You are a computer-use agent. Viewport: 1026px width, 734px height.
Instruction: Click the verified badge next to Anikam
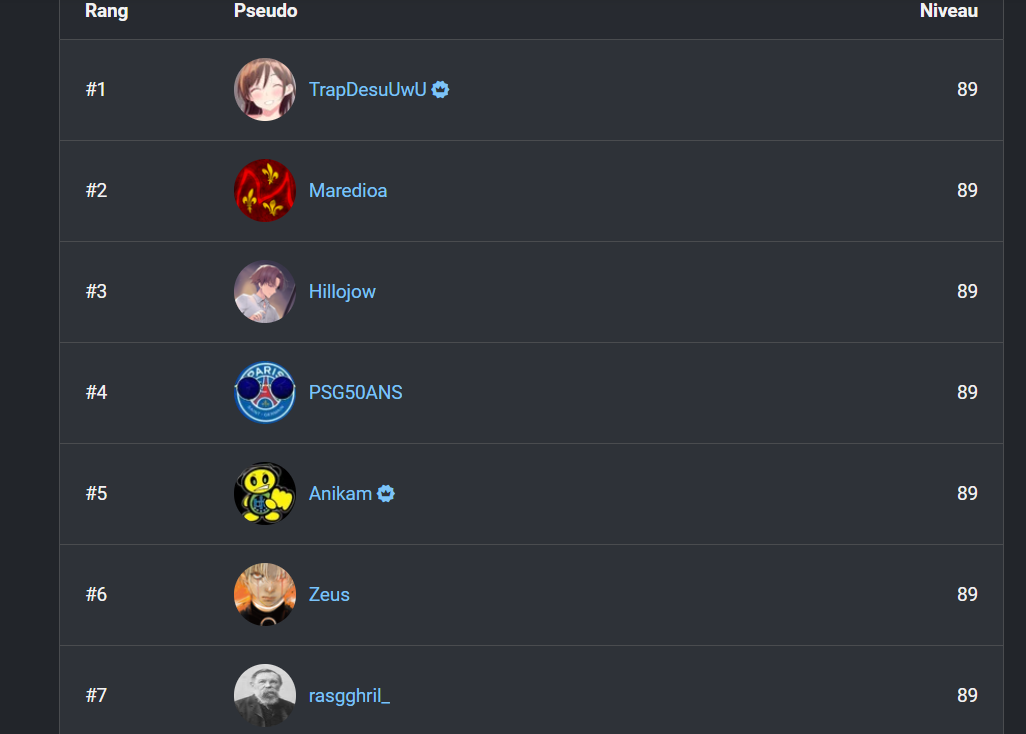pos(386,494)
